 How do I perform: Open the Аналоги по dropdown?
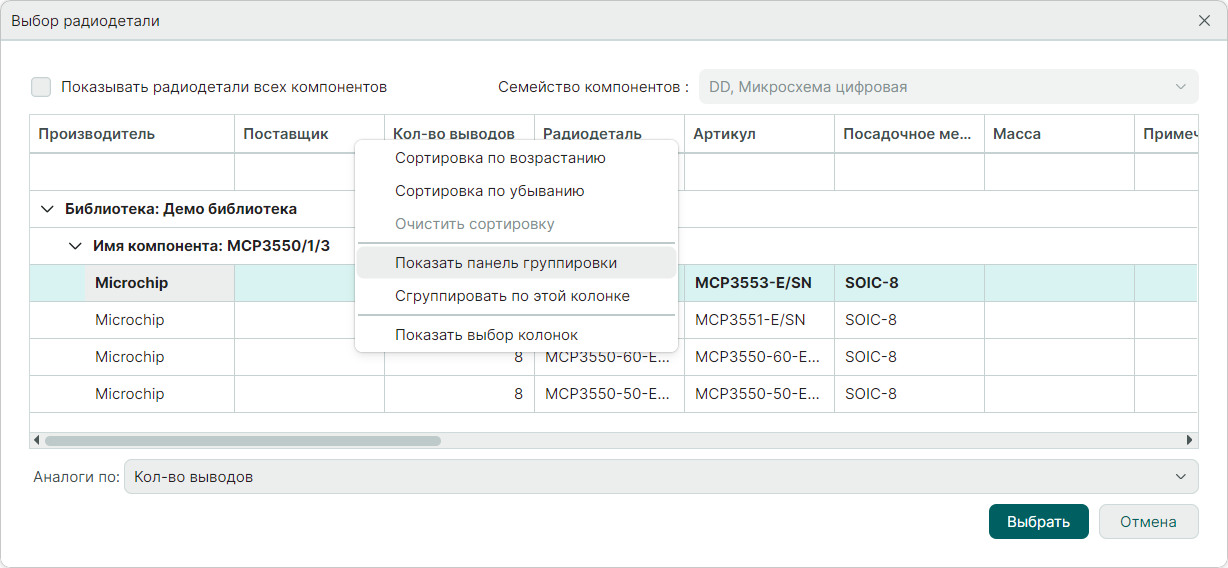pyautogui.click(x=660, y=477)
